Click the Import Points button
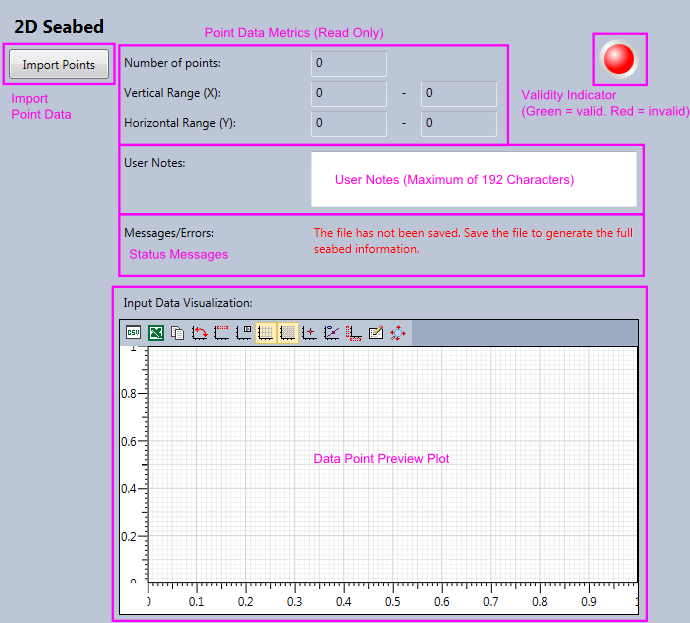 pos(59,64)
